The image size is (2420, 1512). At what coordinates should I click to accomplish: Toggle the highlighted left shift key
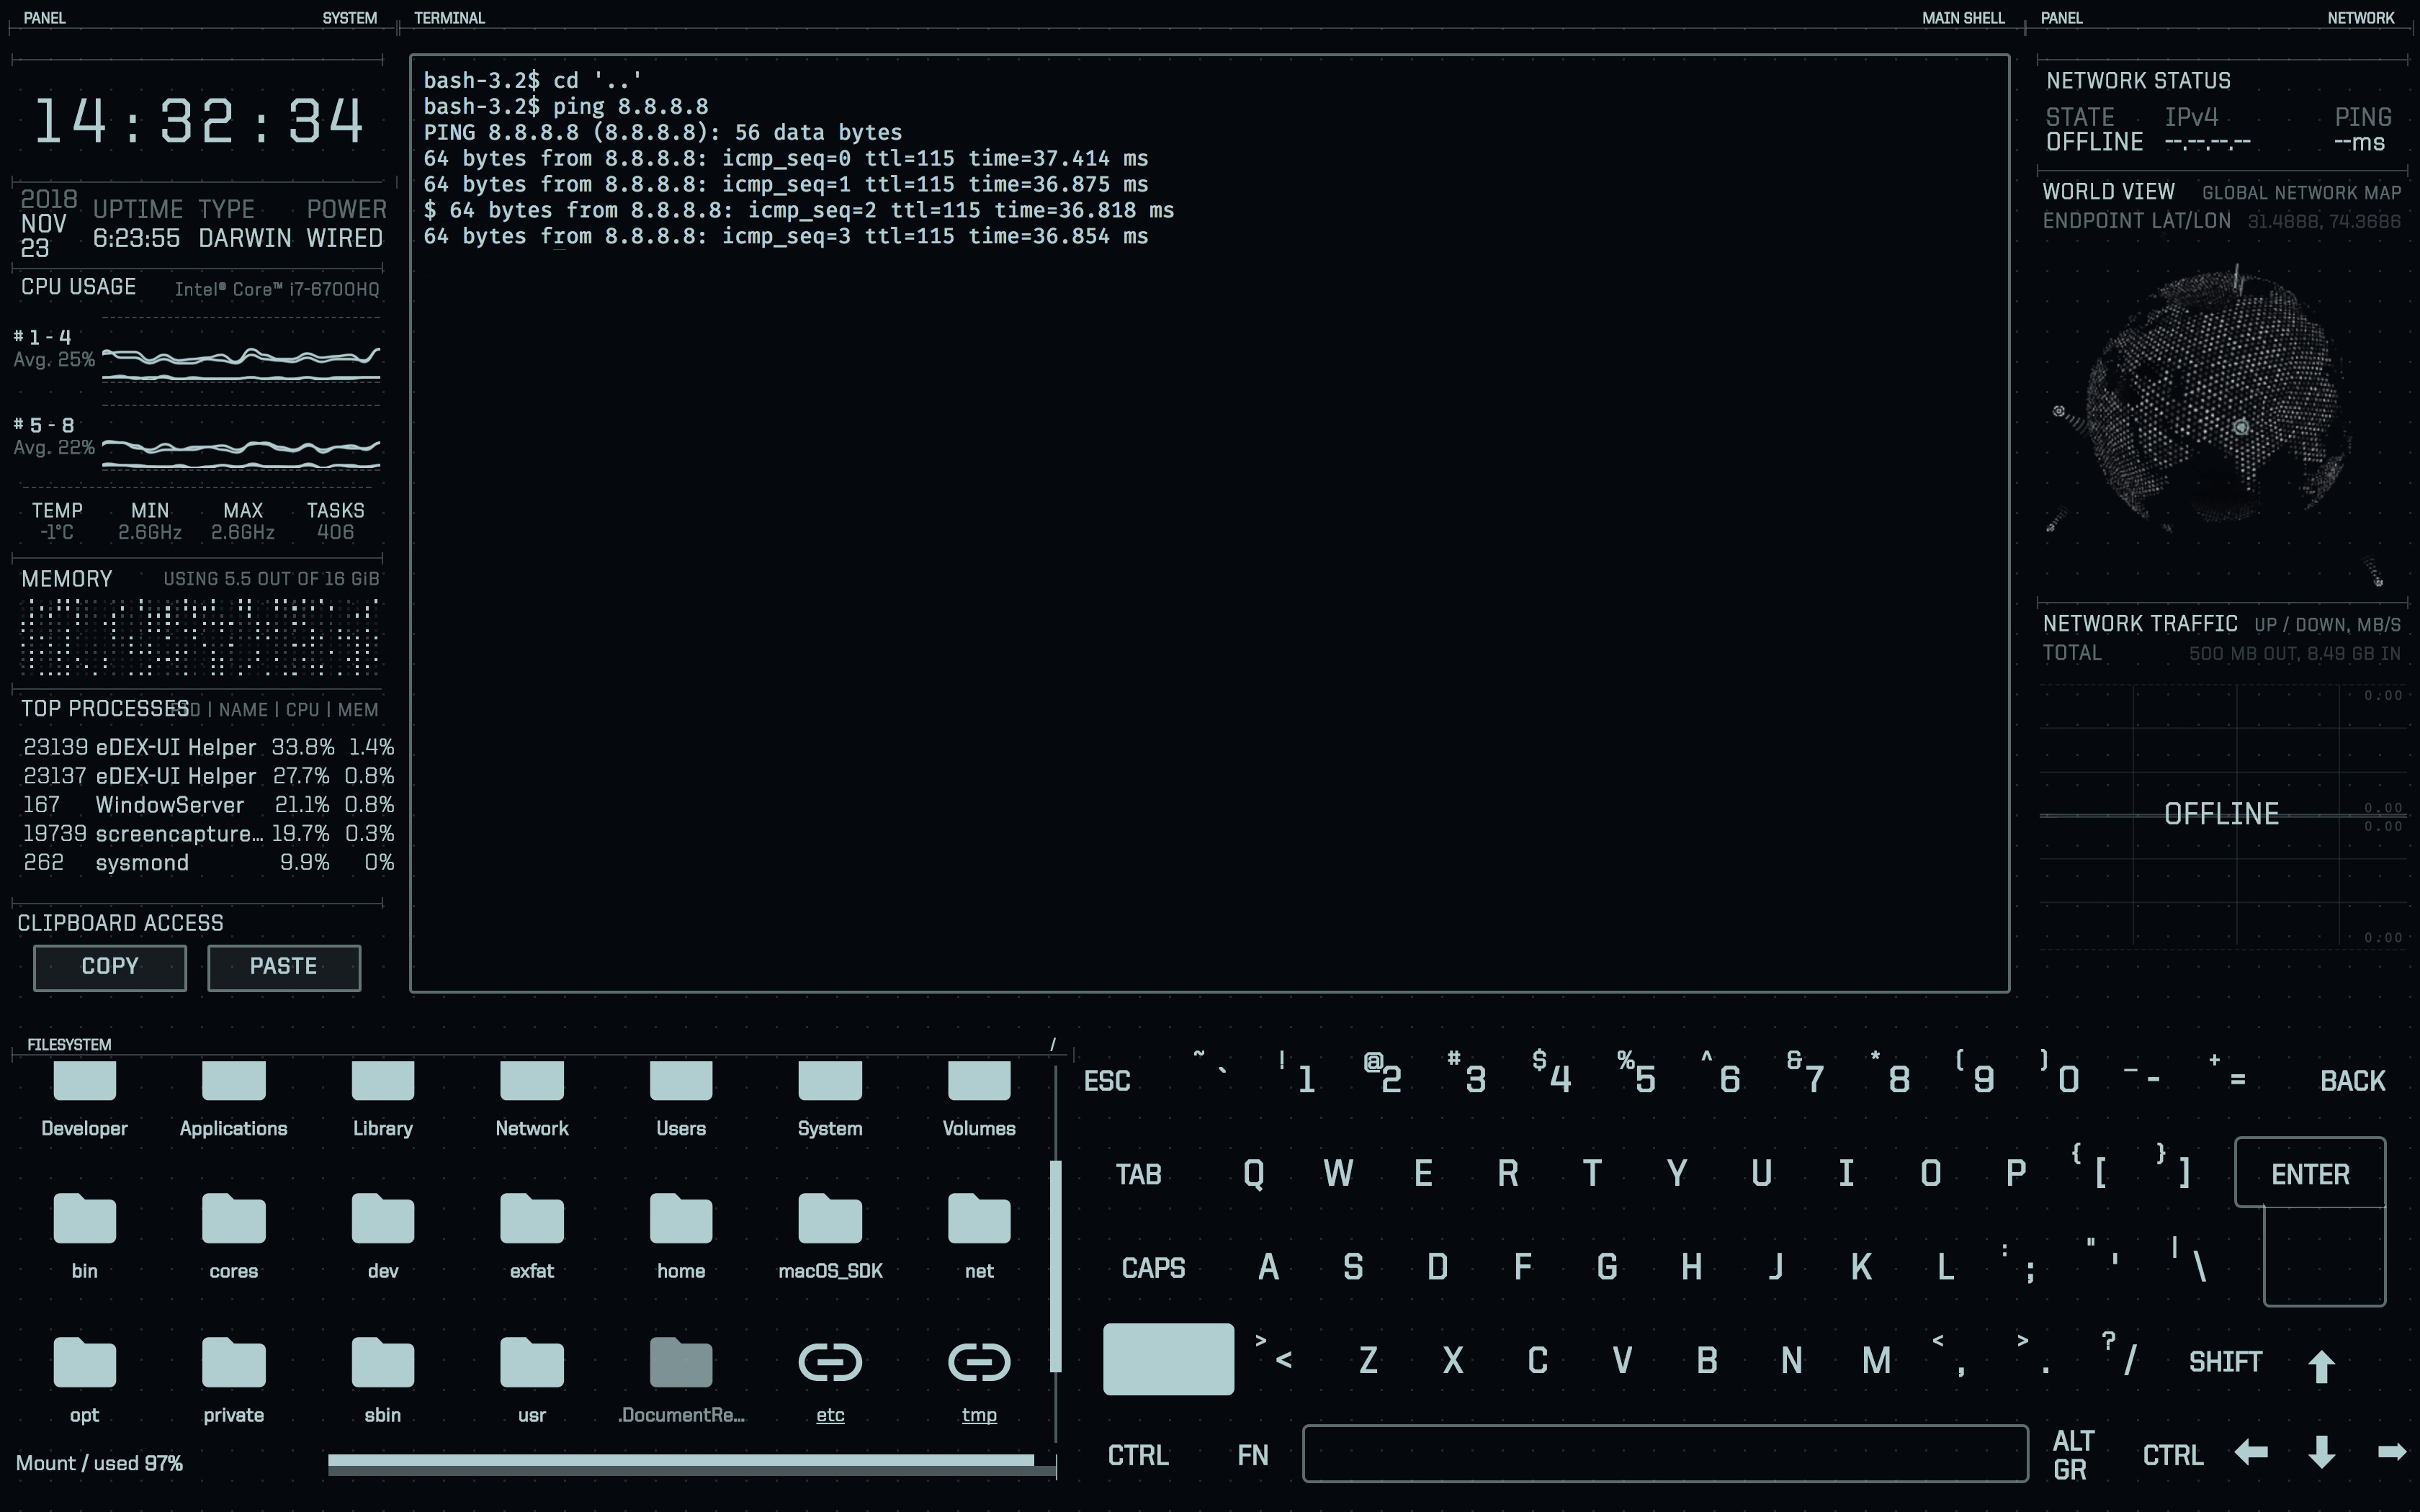[x=1167, y=1359]
